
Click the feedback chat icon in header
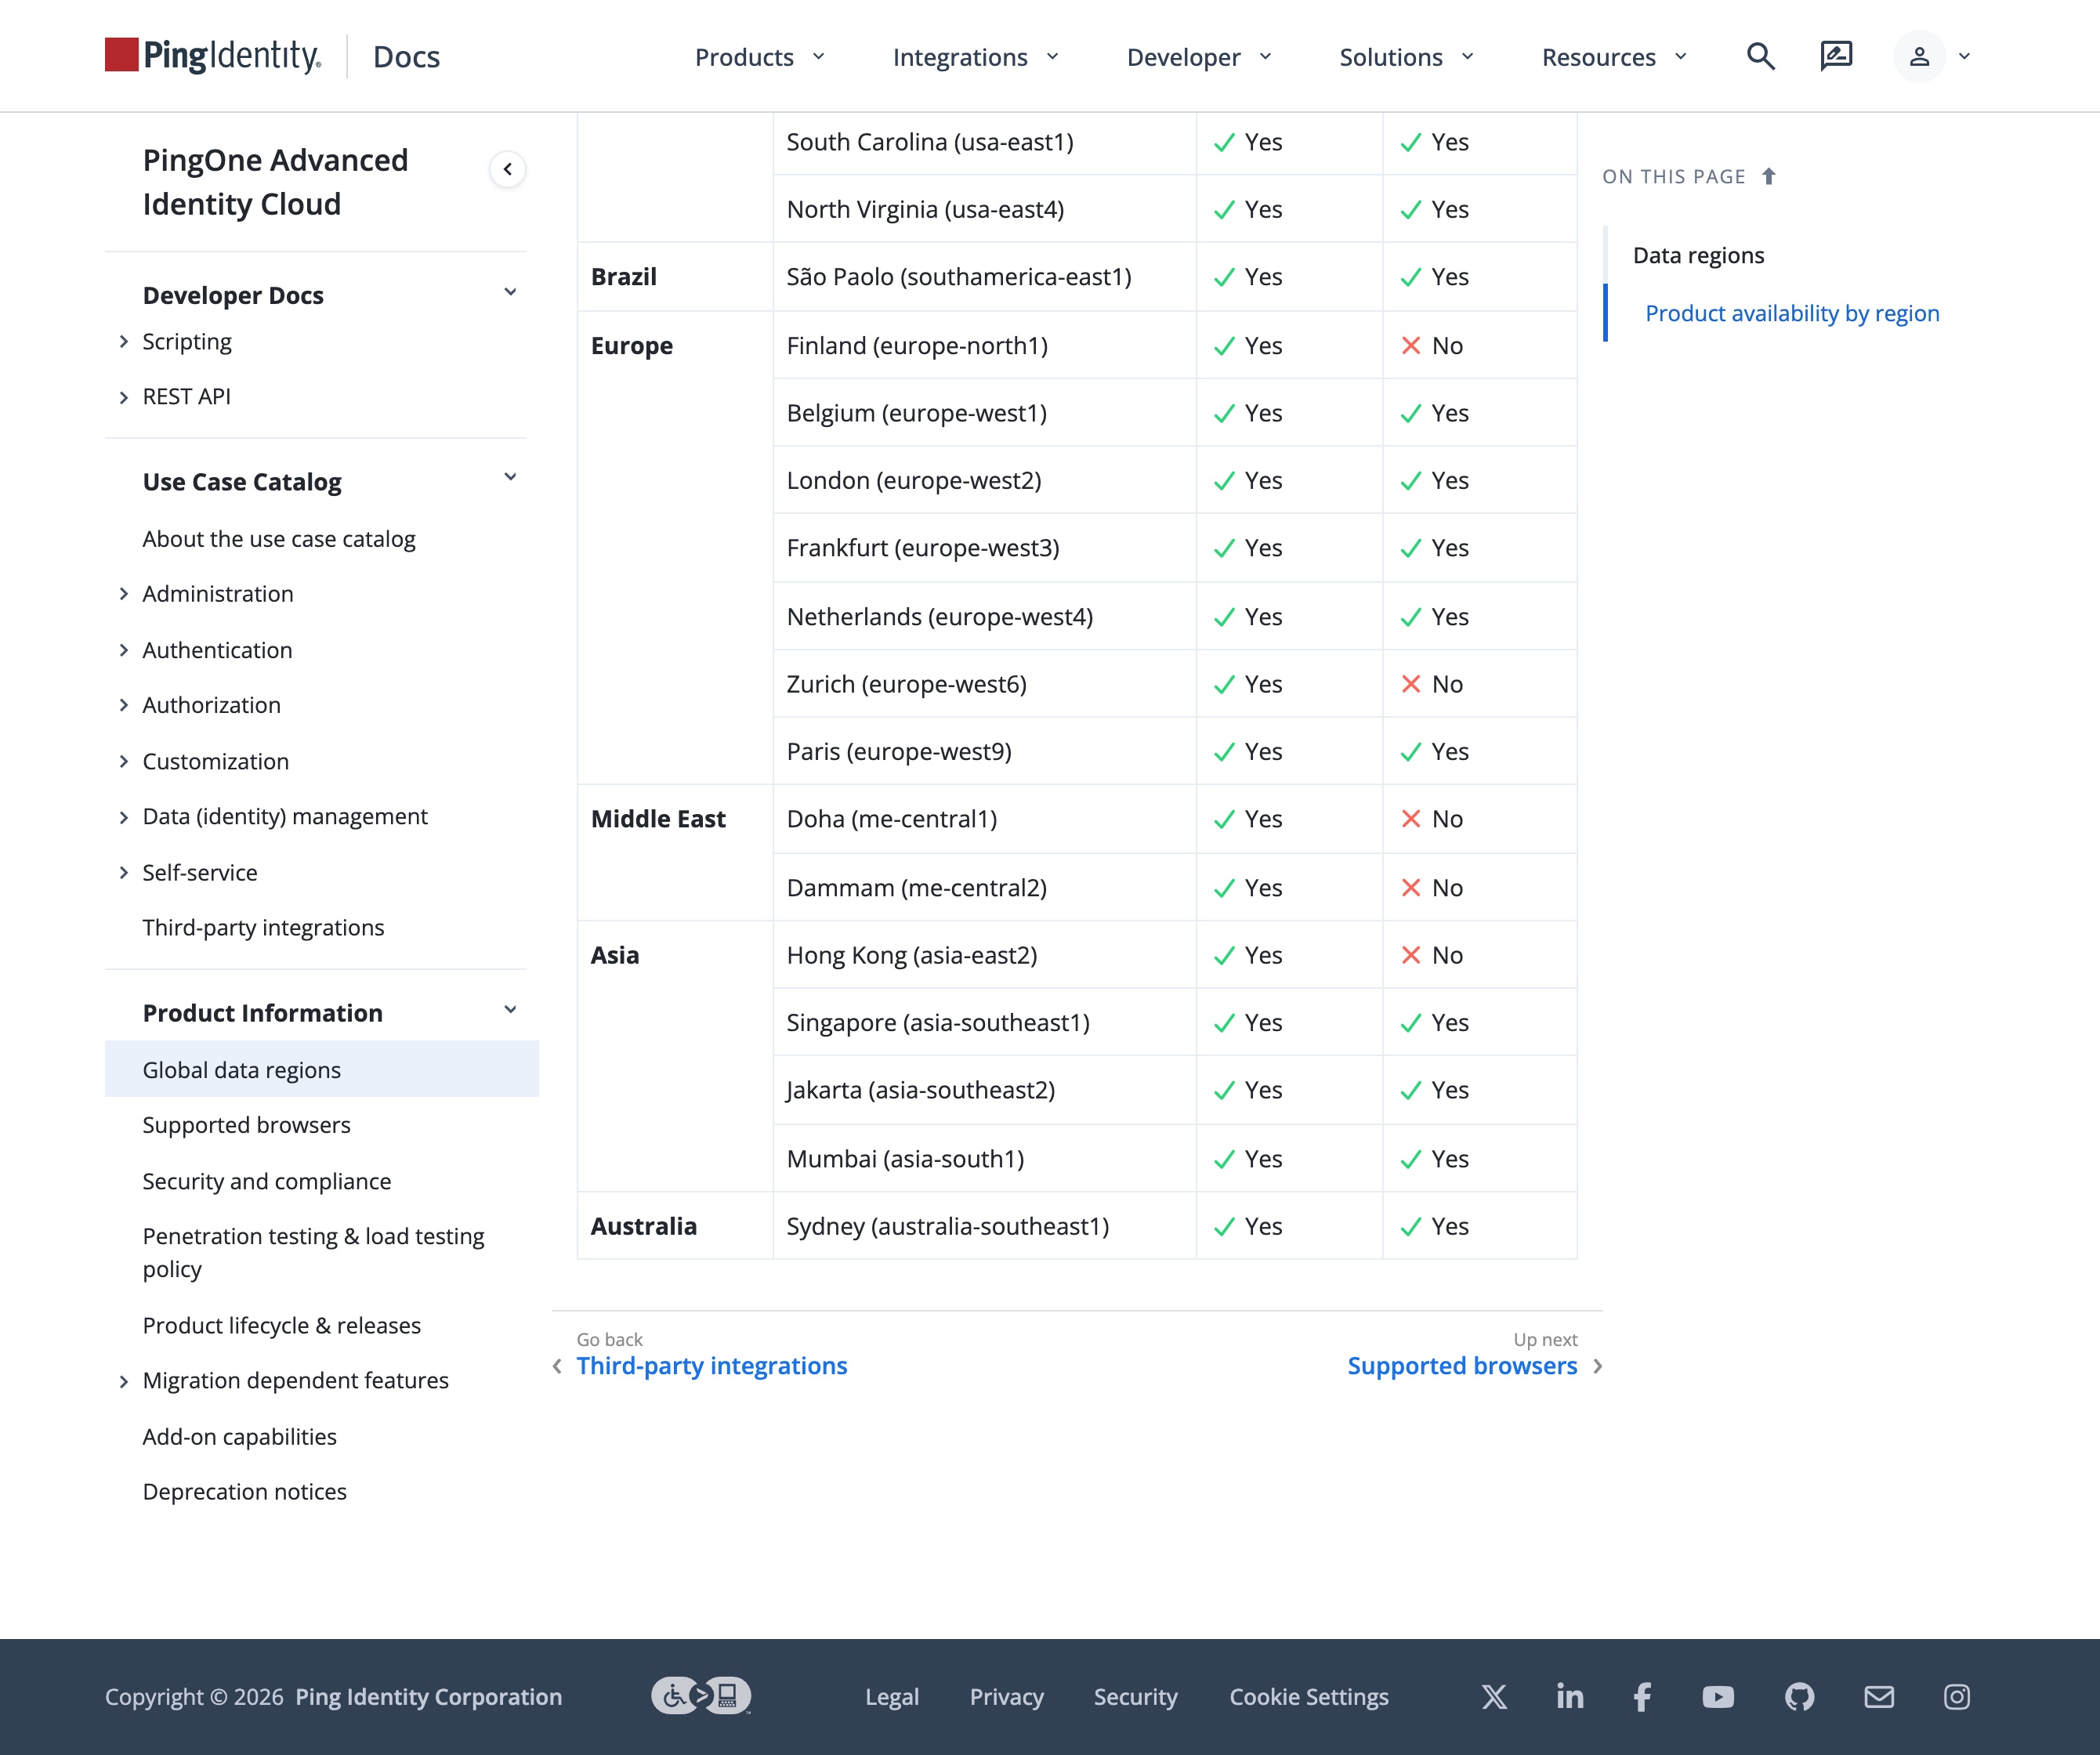coord(1836,56)
